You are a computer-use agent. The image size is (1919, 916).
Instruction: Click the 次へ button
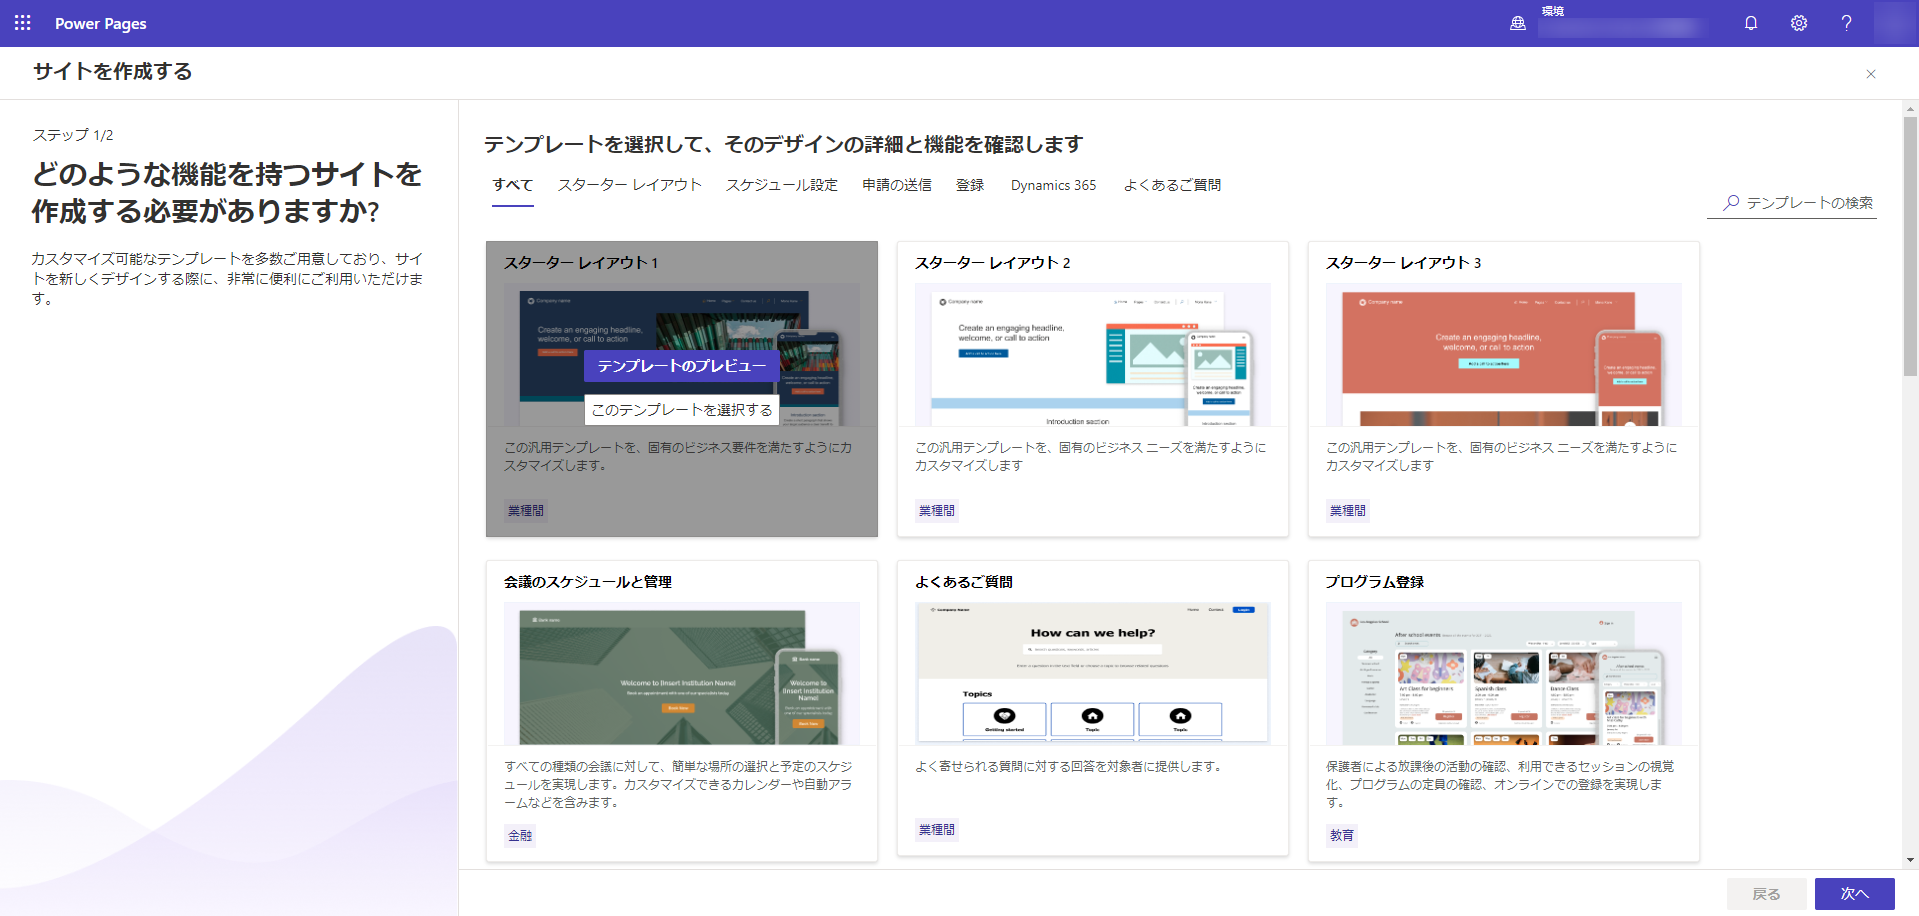(x=1855, y=894)
